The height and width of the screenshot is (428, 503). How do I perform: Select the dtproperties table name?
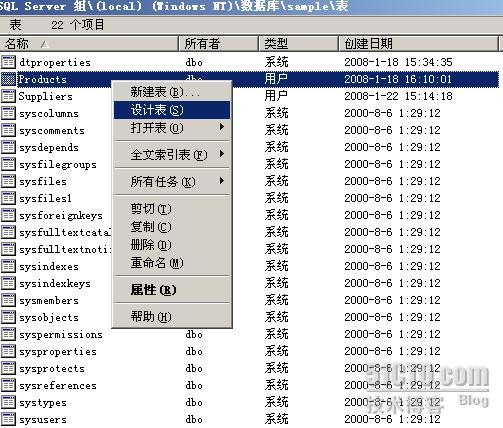(x=55, y=63)
